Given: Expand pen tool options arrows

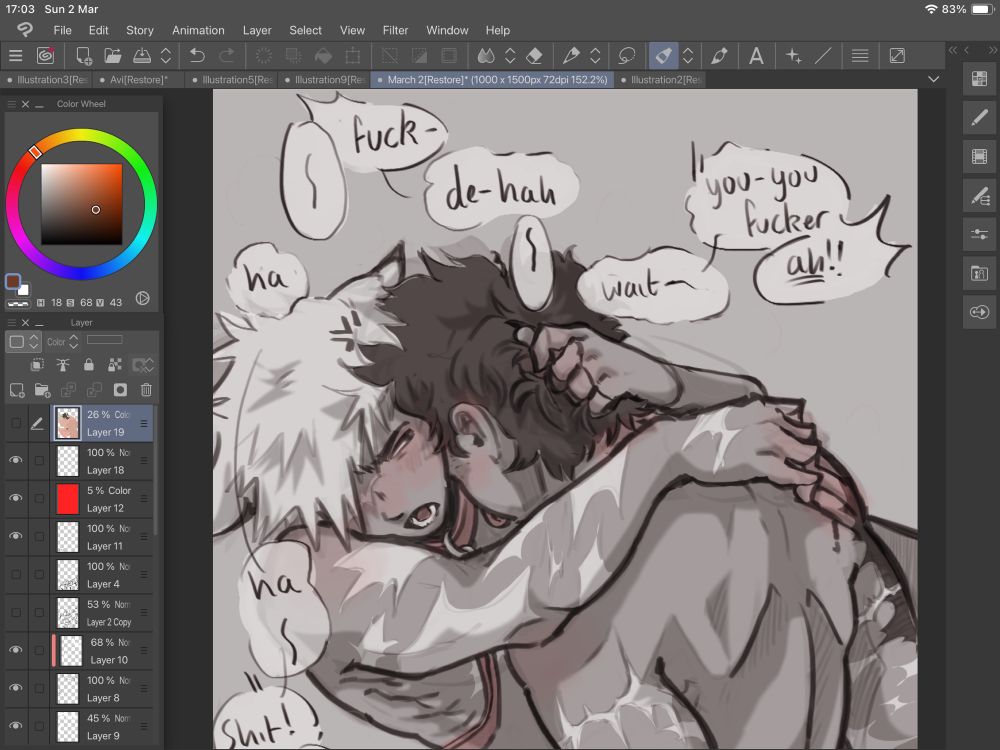Looking at the screenshot, I should pos(595,55).
